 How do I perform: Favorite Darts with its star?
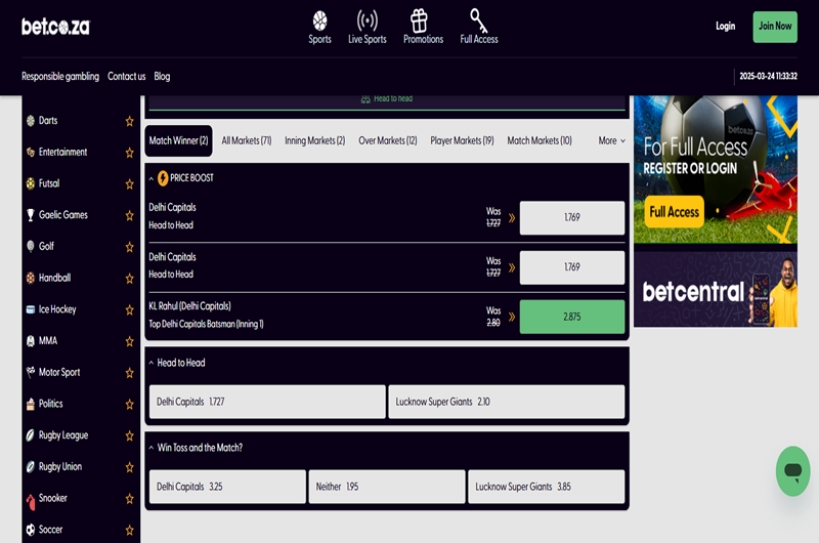(x=130, y=121)
